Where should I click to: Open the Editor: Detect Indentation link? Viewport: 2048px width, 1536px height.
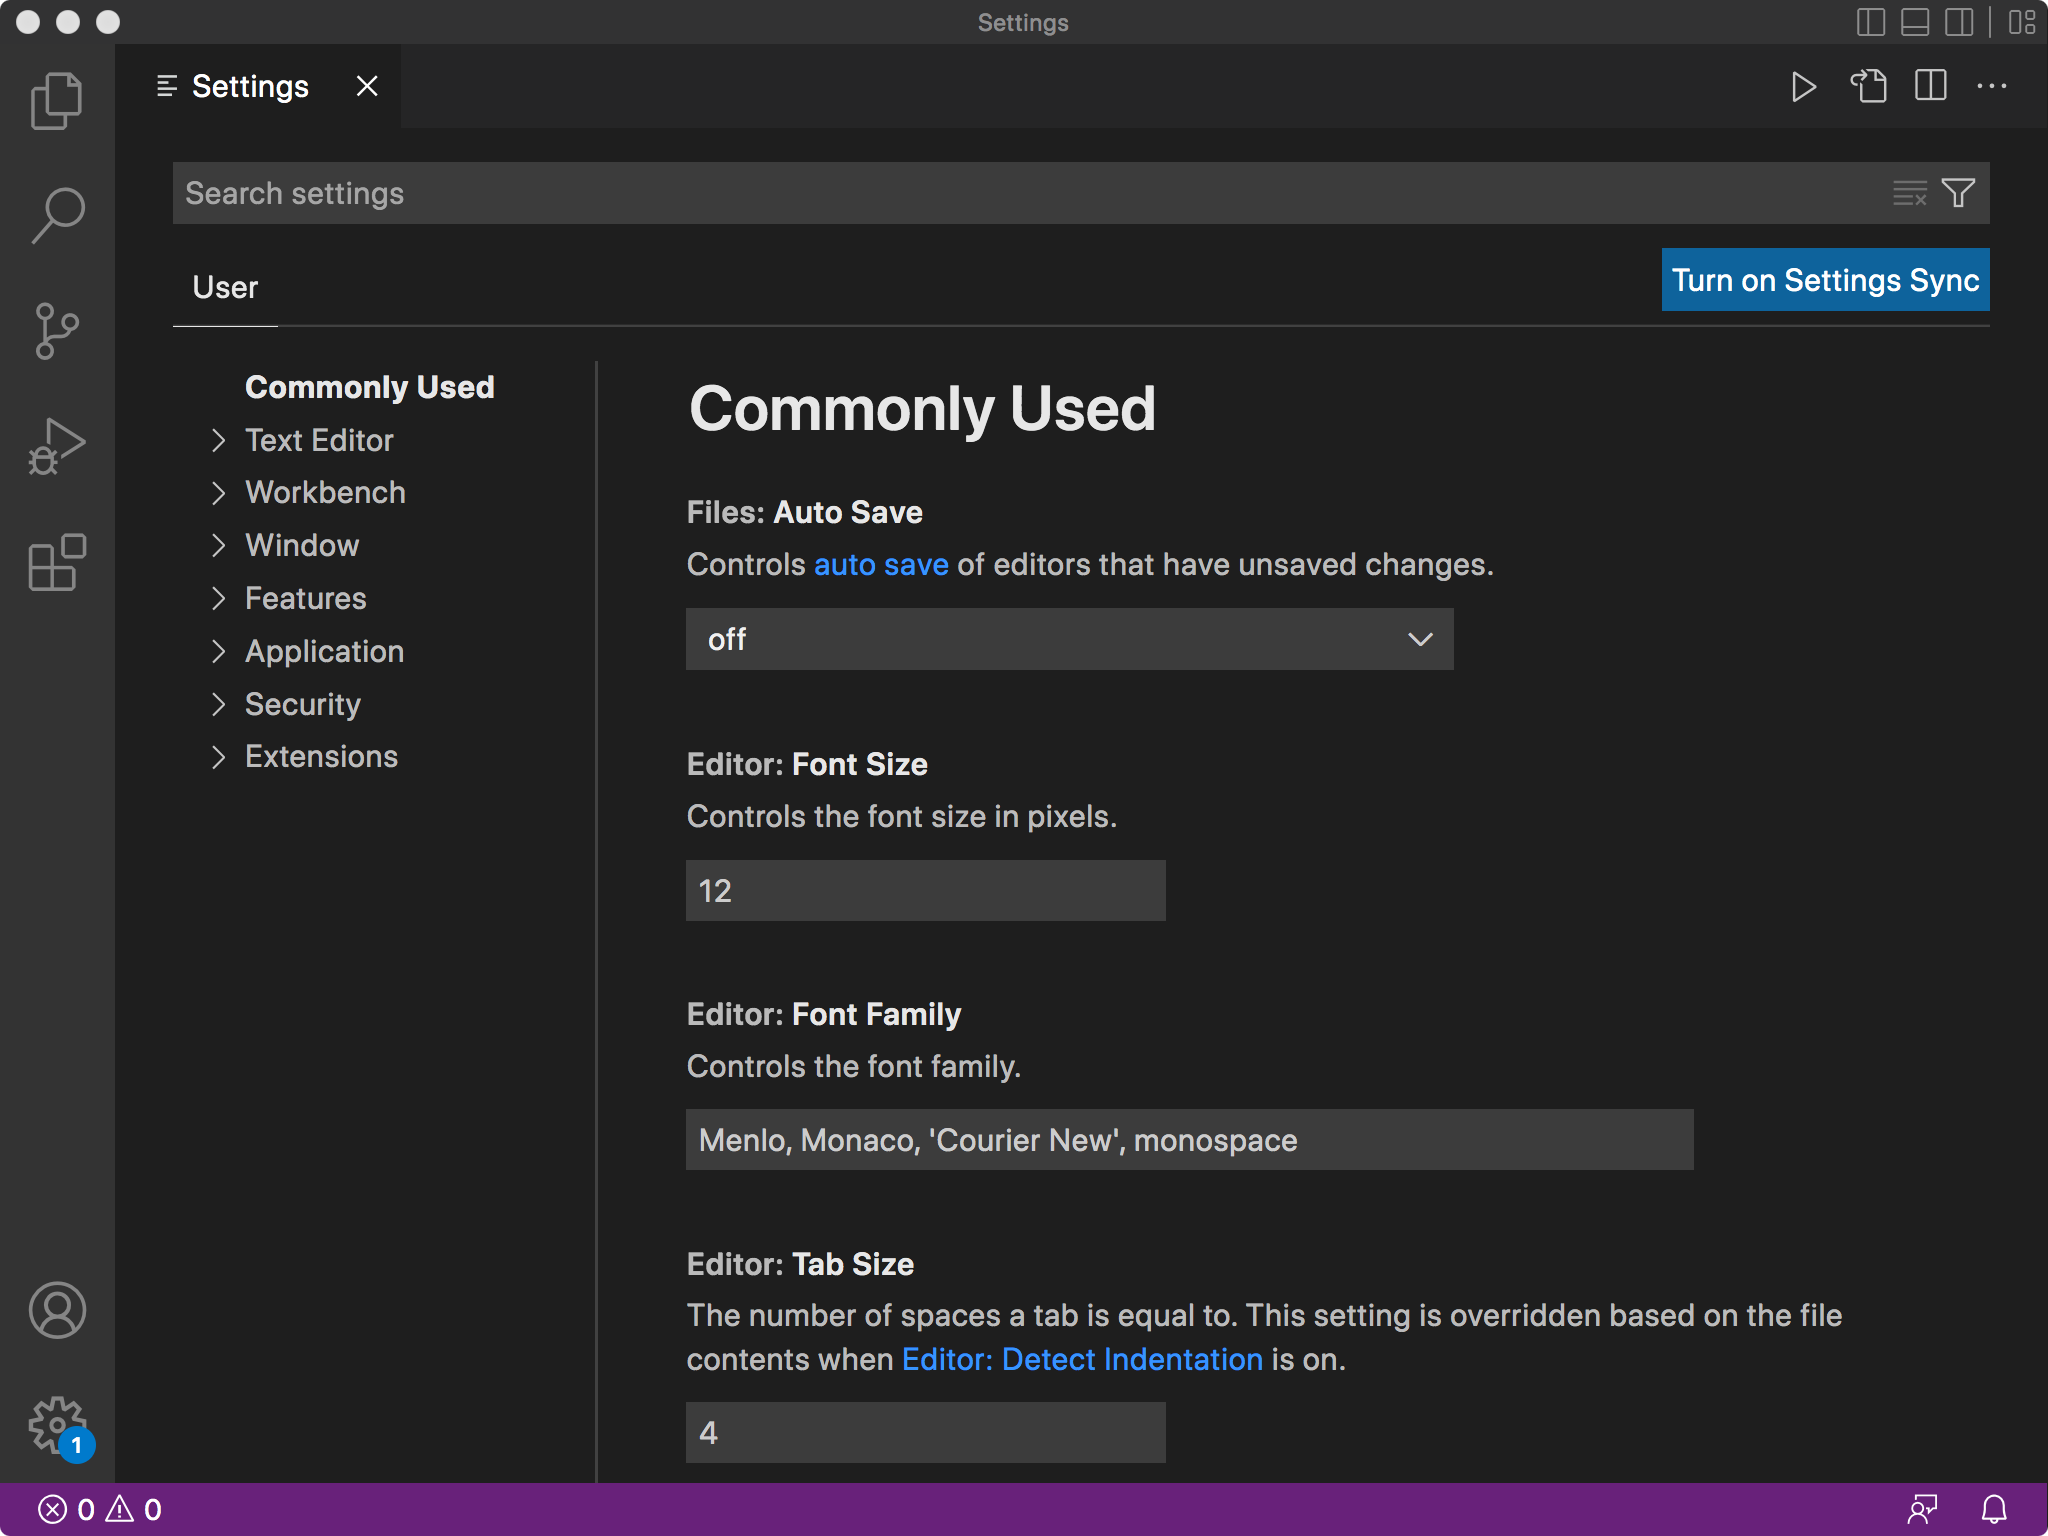click(x=1081, y=1359)
